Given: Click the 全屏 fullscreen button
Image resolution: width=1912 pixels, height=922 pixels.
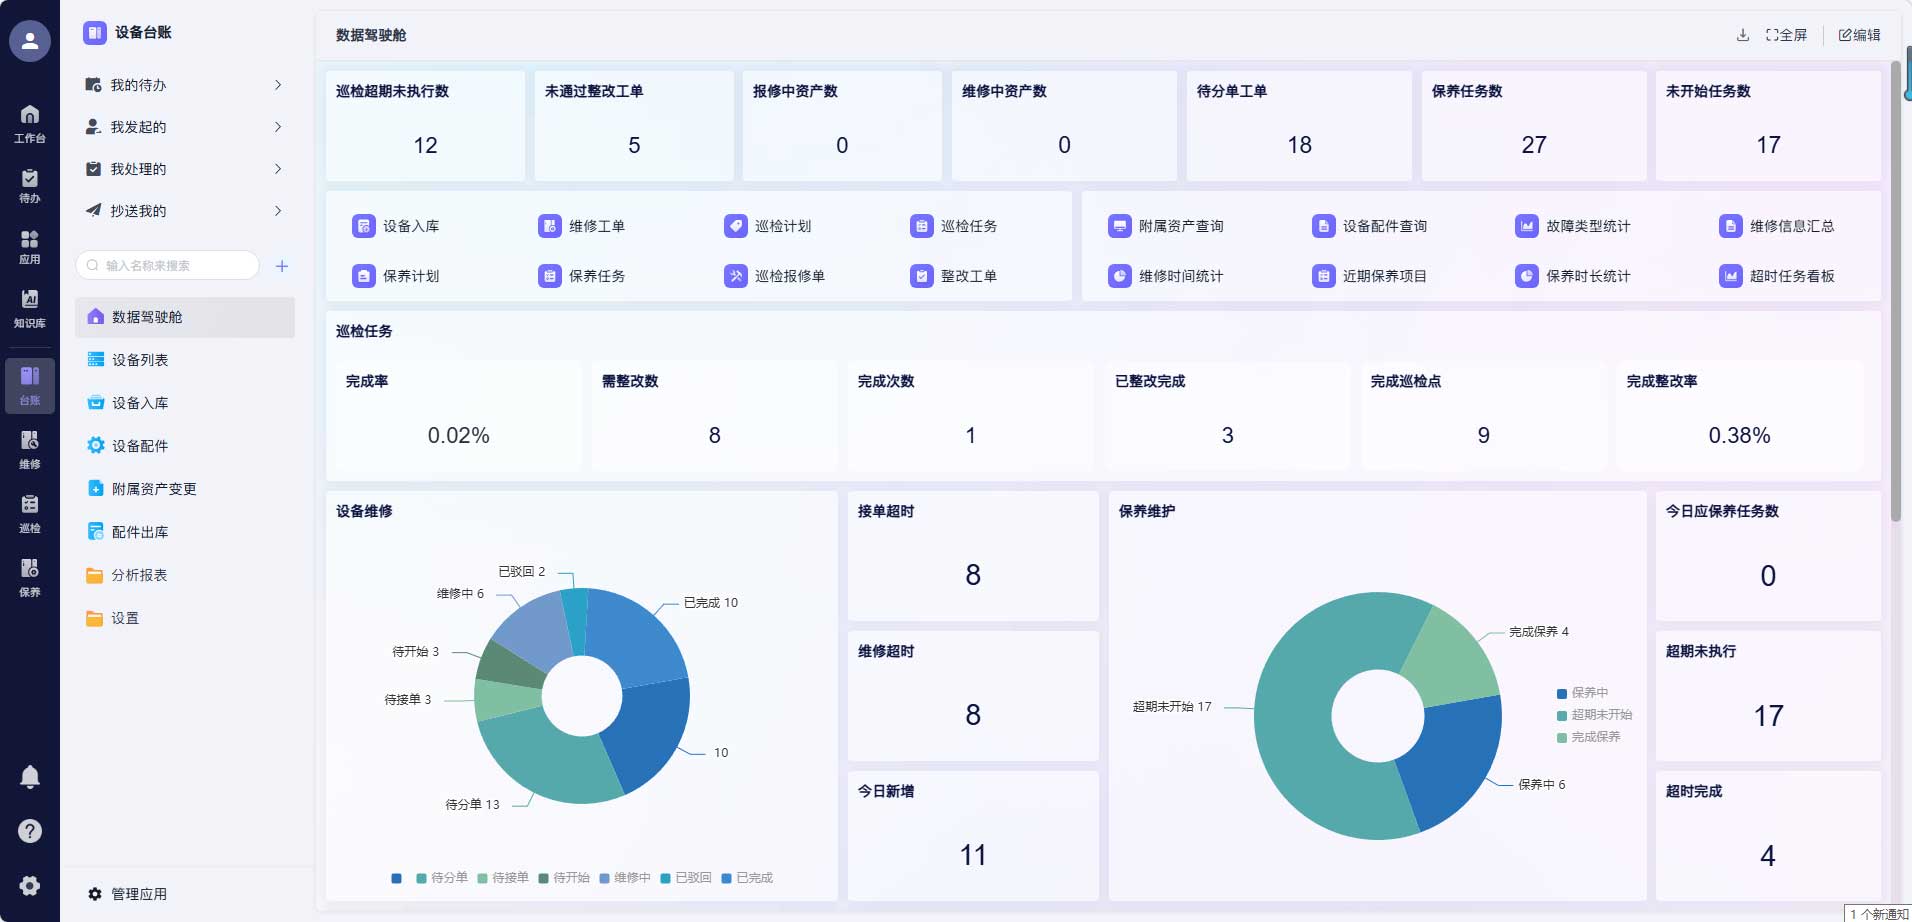Looking at the screenshot, I should point(1786,35).
